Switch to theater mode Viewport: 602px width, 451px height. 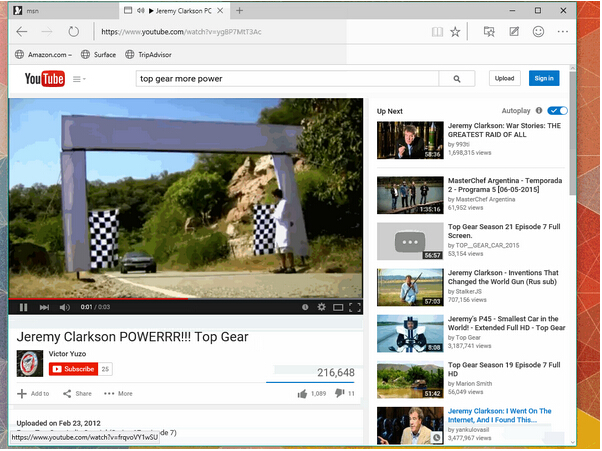[x=338, y=307]
